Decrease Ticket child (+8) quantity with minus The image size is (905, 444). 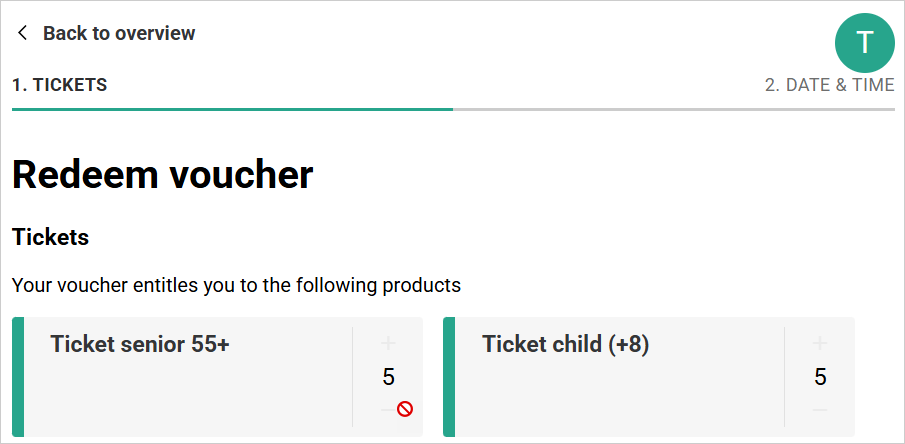tap(820, 410)
